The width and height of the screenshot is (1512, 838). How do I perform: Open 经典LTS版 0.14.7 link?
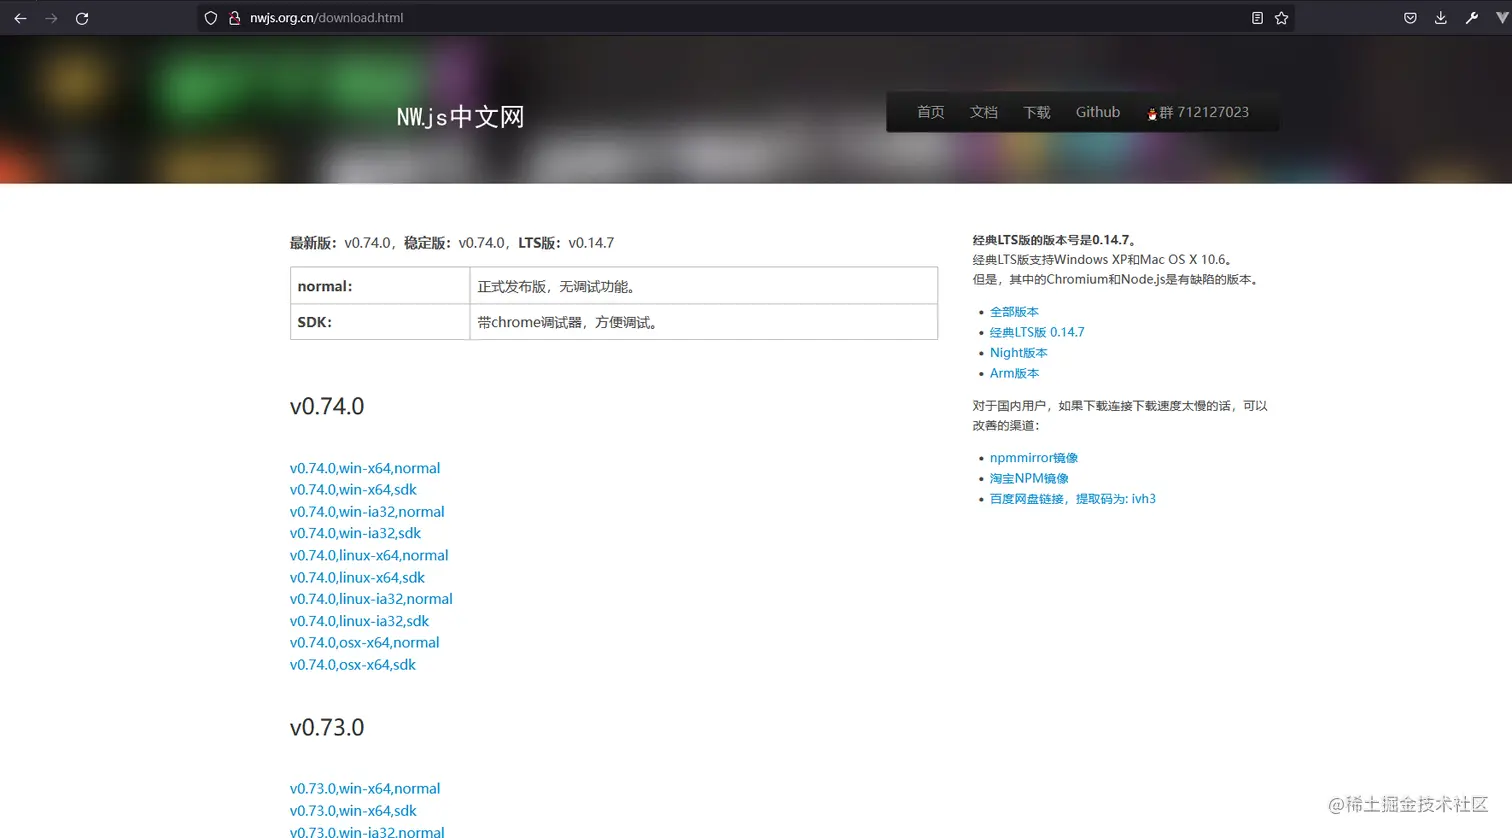pos(1037,331)
